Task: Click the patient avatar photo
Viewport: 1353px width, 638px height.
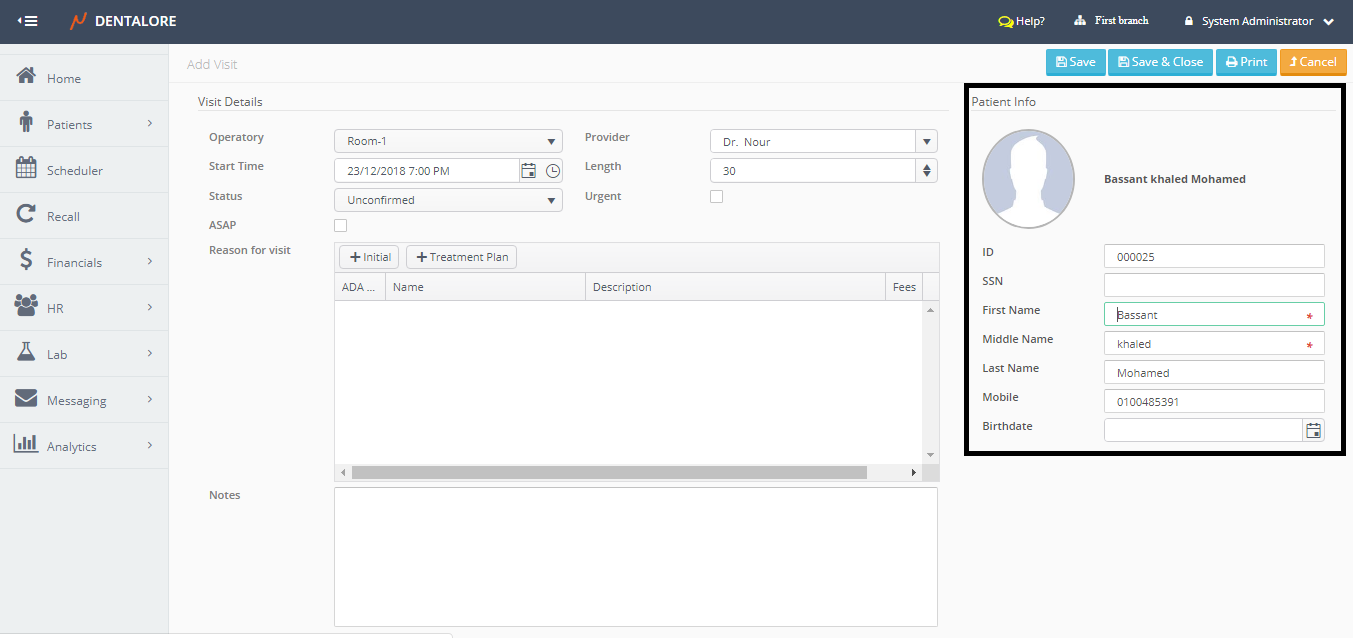Action: click(1028, 179)
